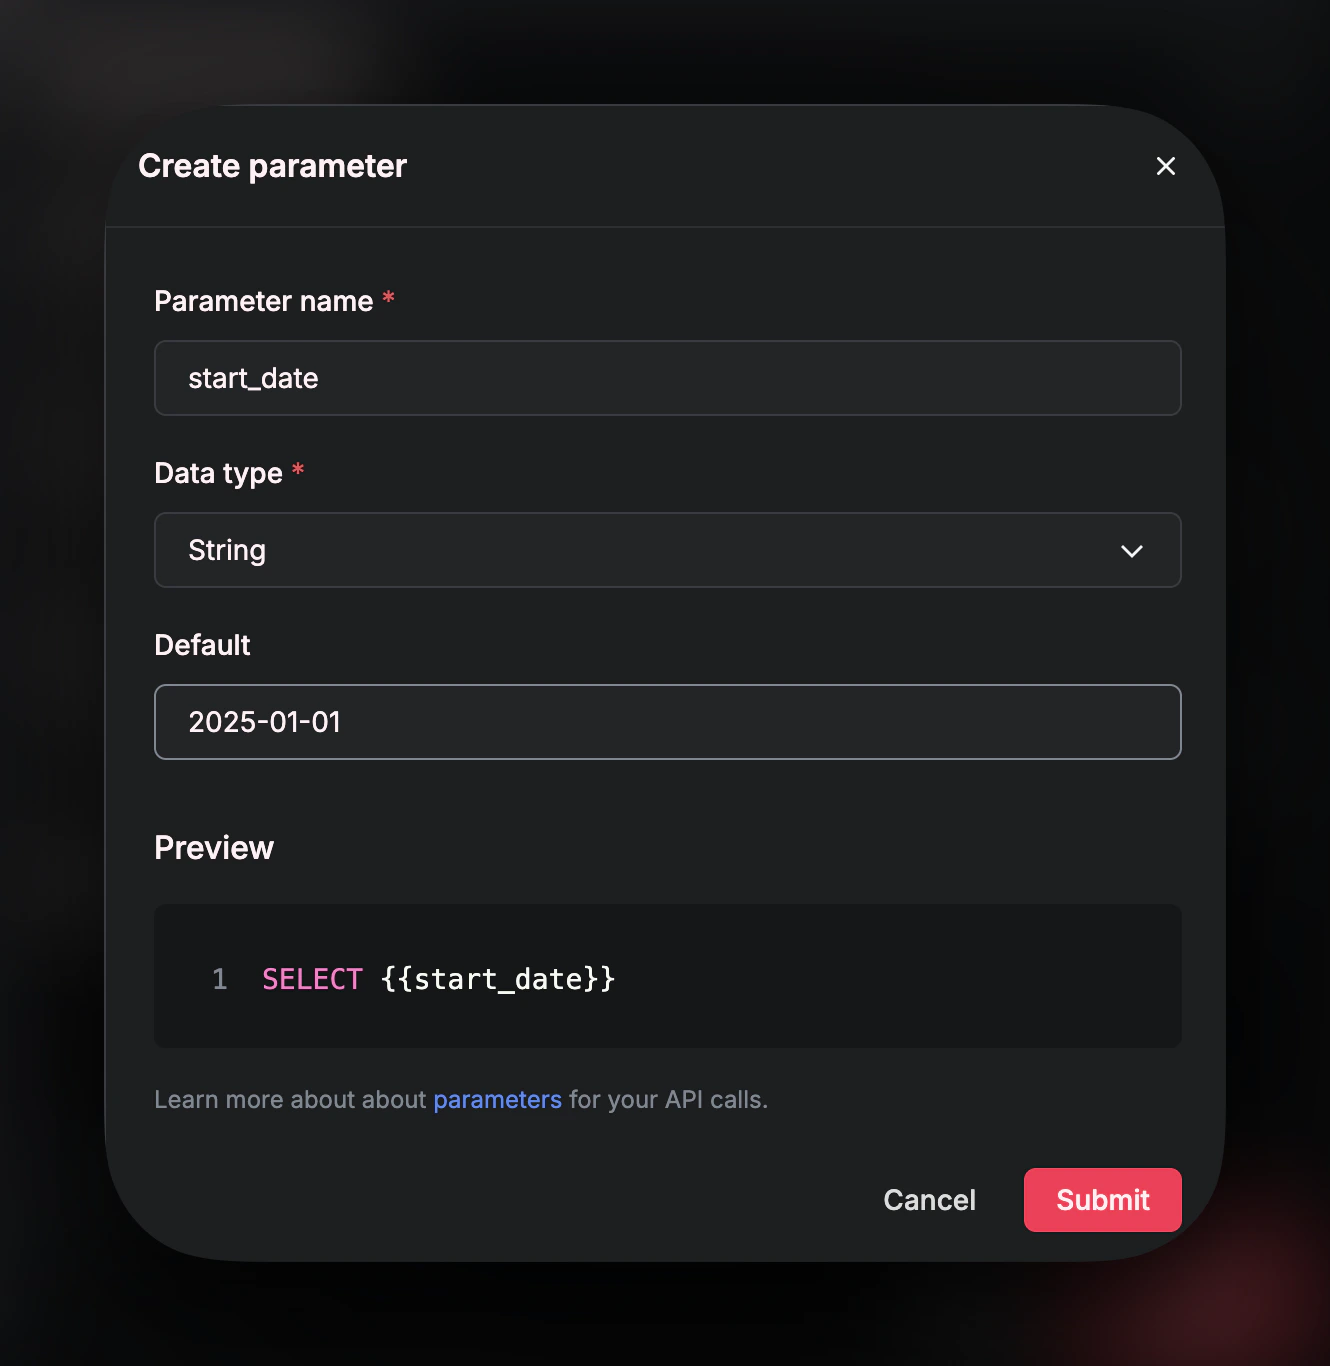Expand the String type selector
The width and height of the screenshot is (1330, 1366).
[667, 550]
